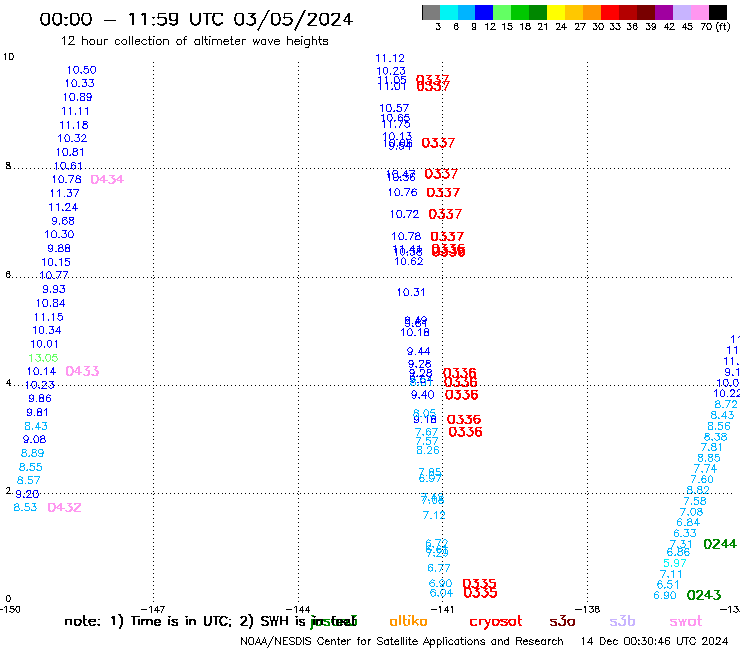
Task: Click the 11.12 value atop middle track
Action: coord(390,58)
